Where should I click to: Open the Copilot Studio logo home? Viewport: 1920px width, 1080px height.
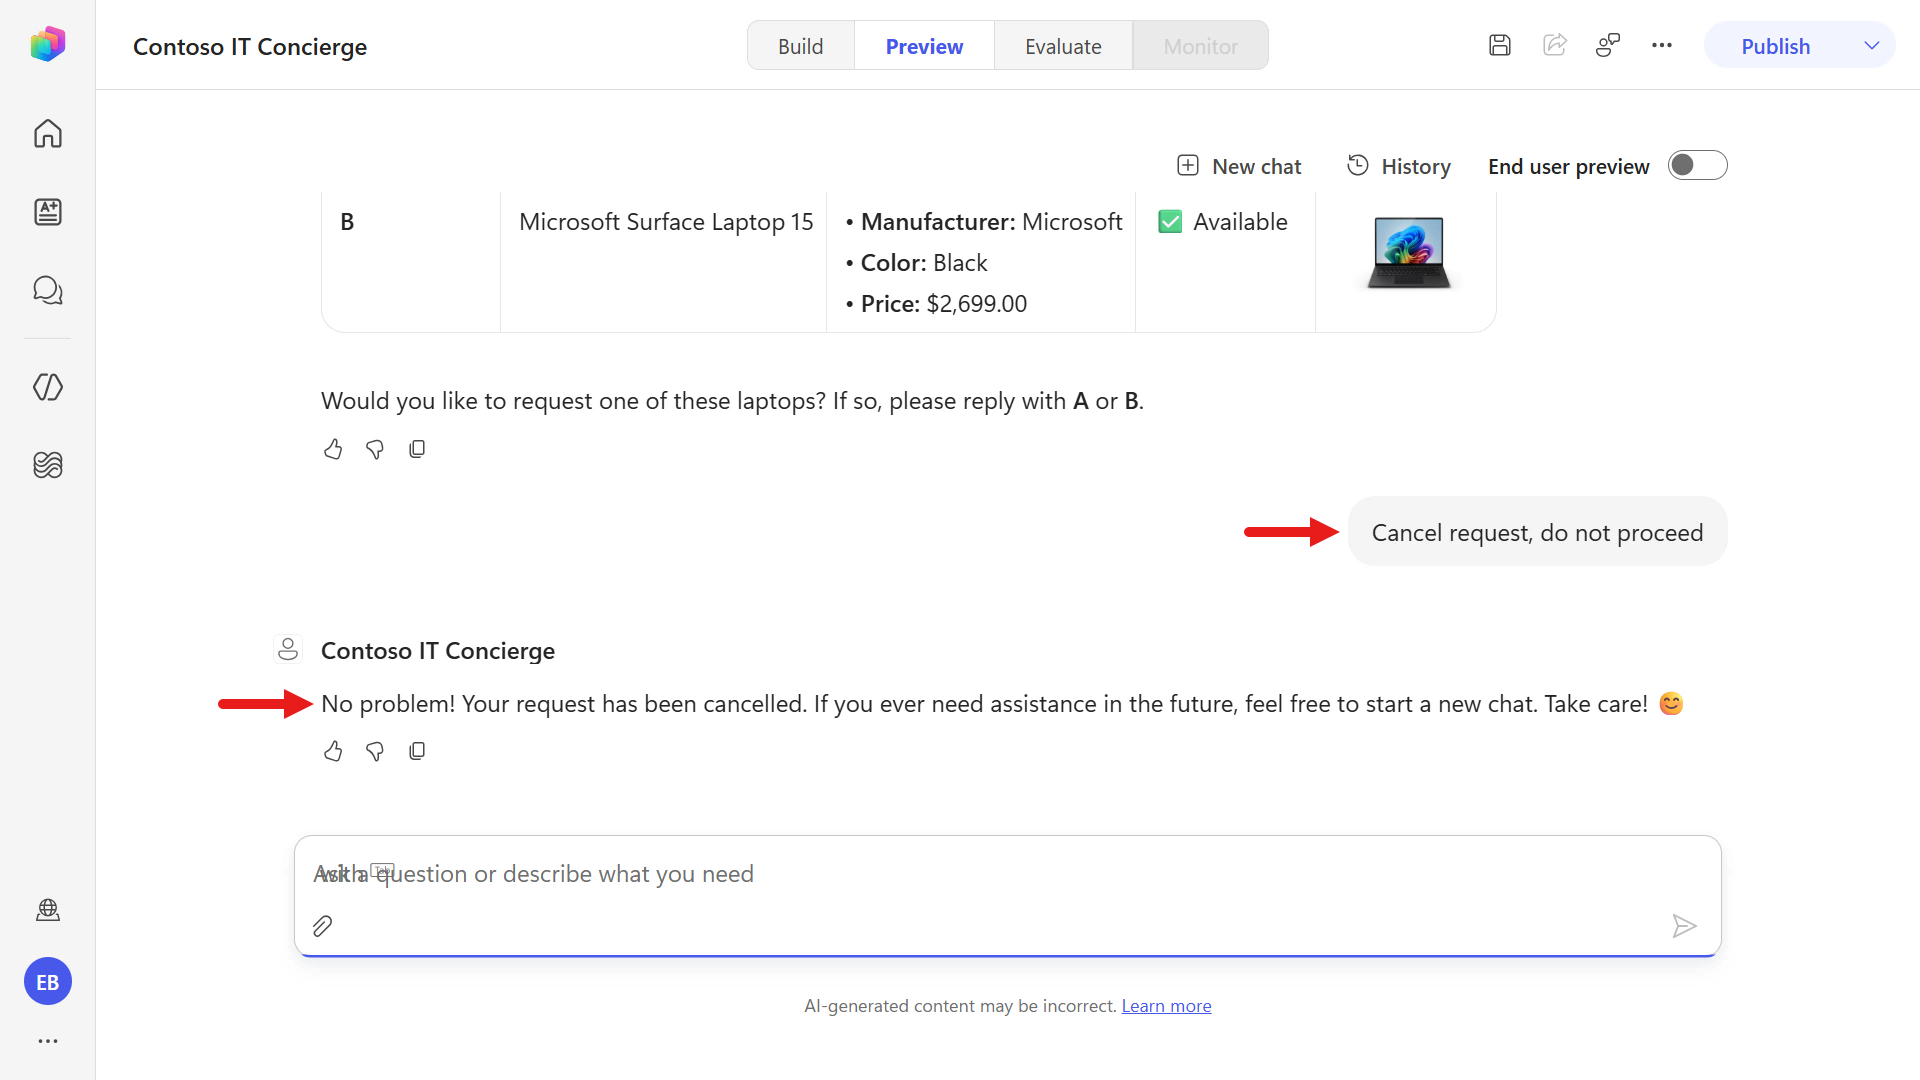[47, 45]
